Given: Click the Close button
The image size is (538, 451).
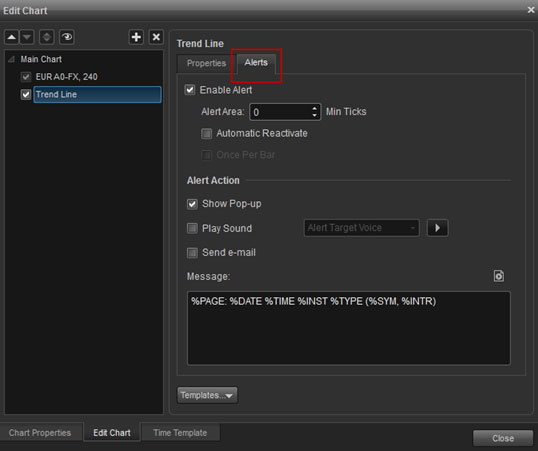Looking at the screenshot, I should tap(503, 438).
